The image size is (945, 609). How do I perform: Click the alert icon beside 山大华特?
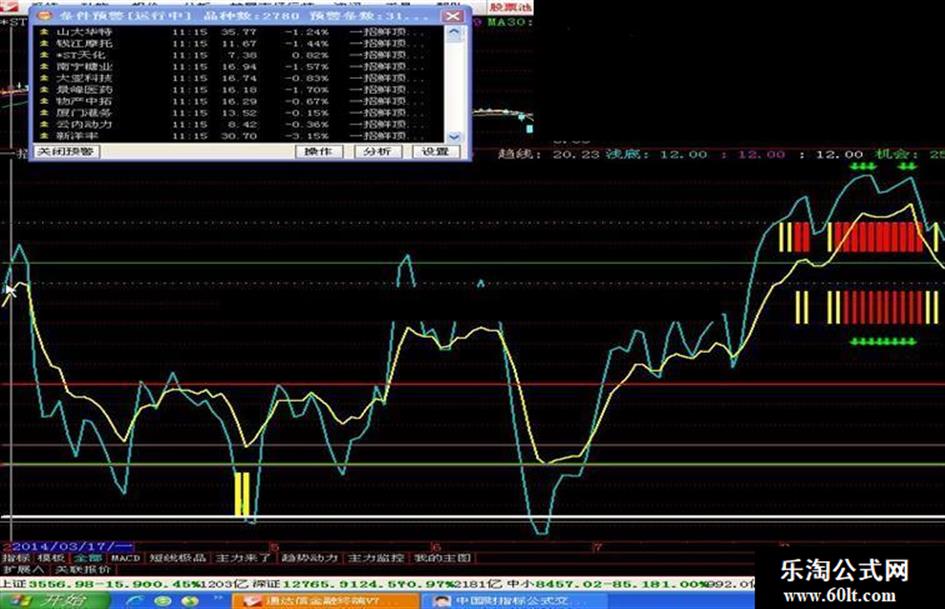(44, 32)
